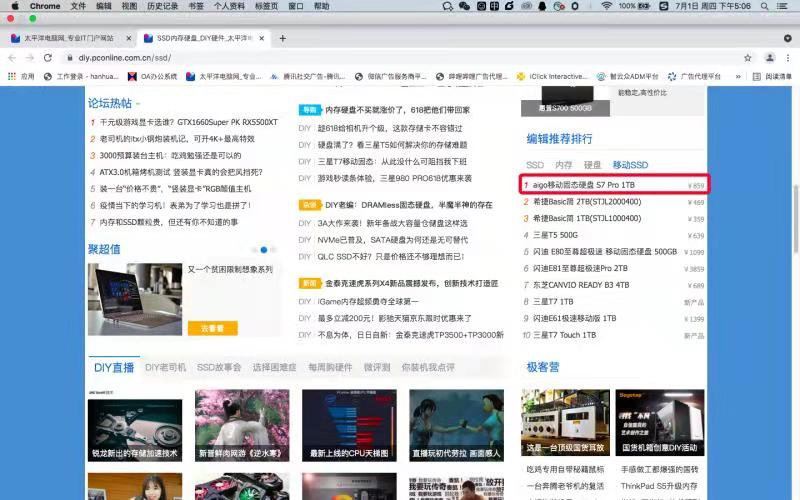Open aigo移动固态硬盘 S7 Pro 1TB link
Screen dimensions: 800x500
(585, 185)
